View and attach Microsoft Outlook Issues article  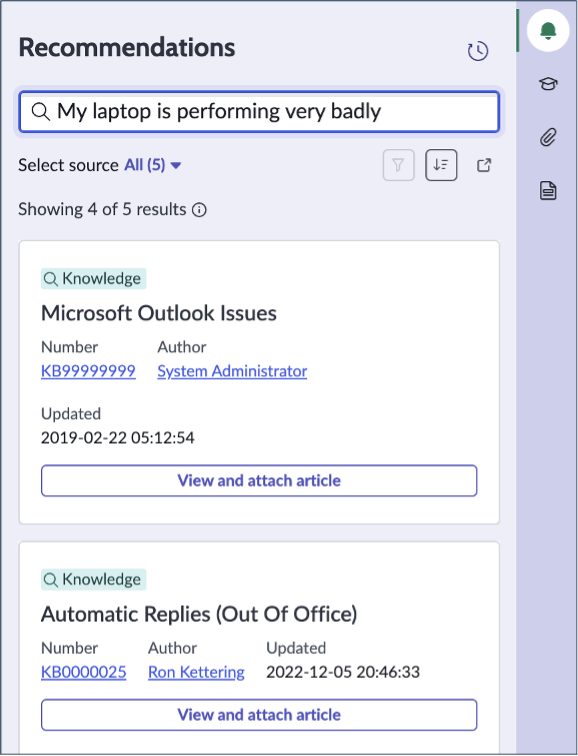pyautogui.click(x=259, y=481)
